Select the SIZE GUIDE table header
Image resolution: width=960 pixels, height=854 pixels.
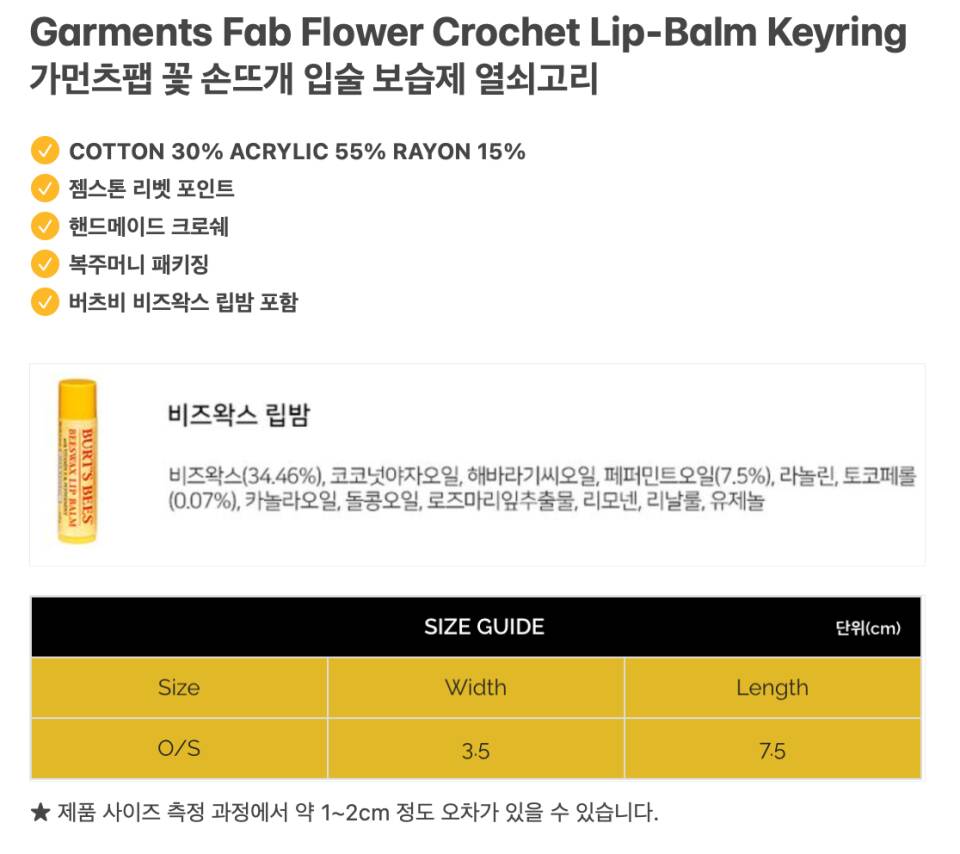click(x=484, y=627)
